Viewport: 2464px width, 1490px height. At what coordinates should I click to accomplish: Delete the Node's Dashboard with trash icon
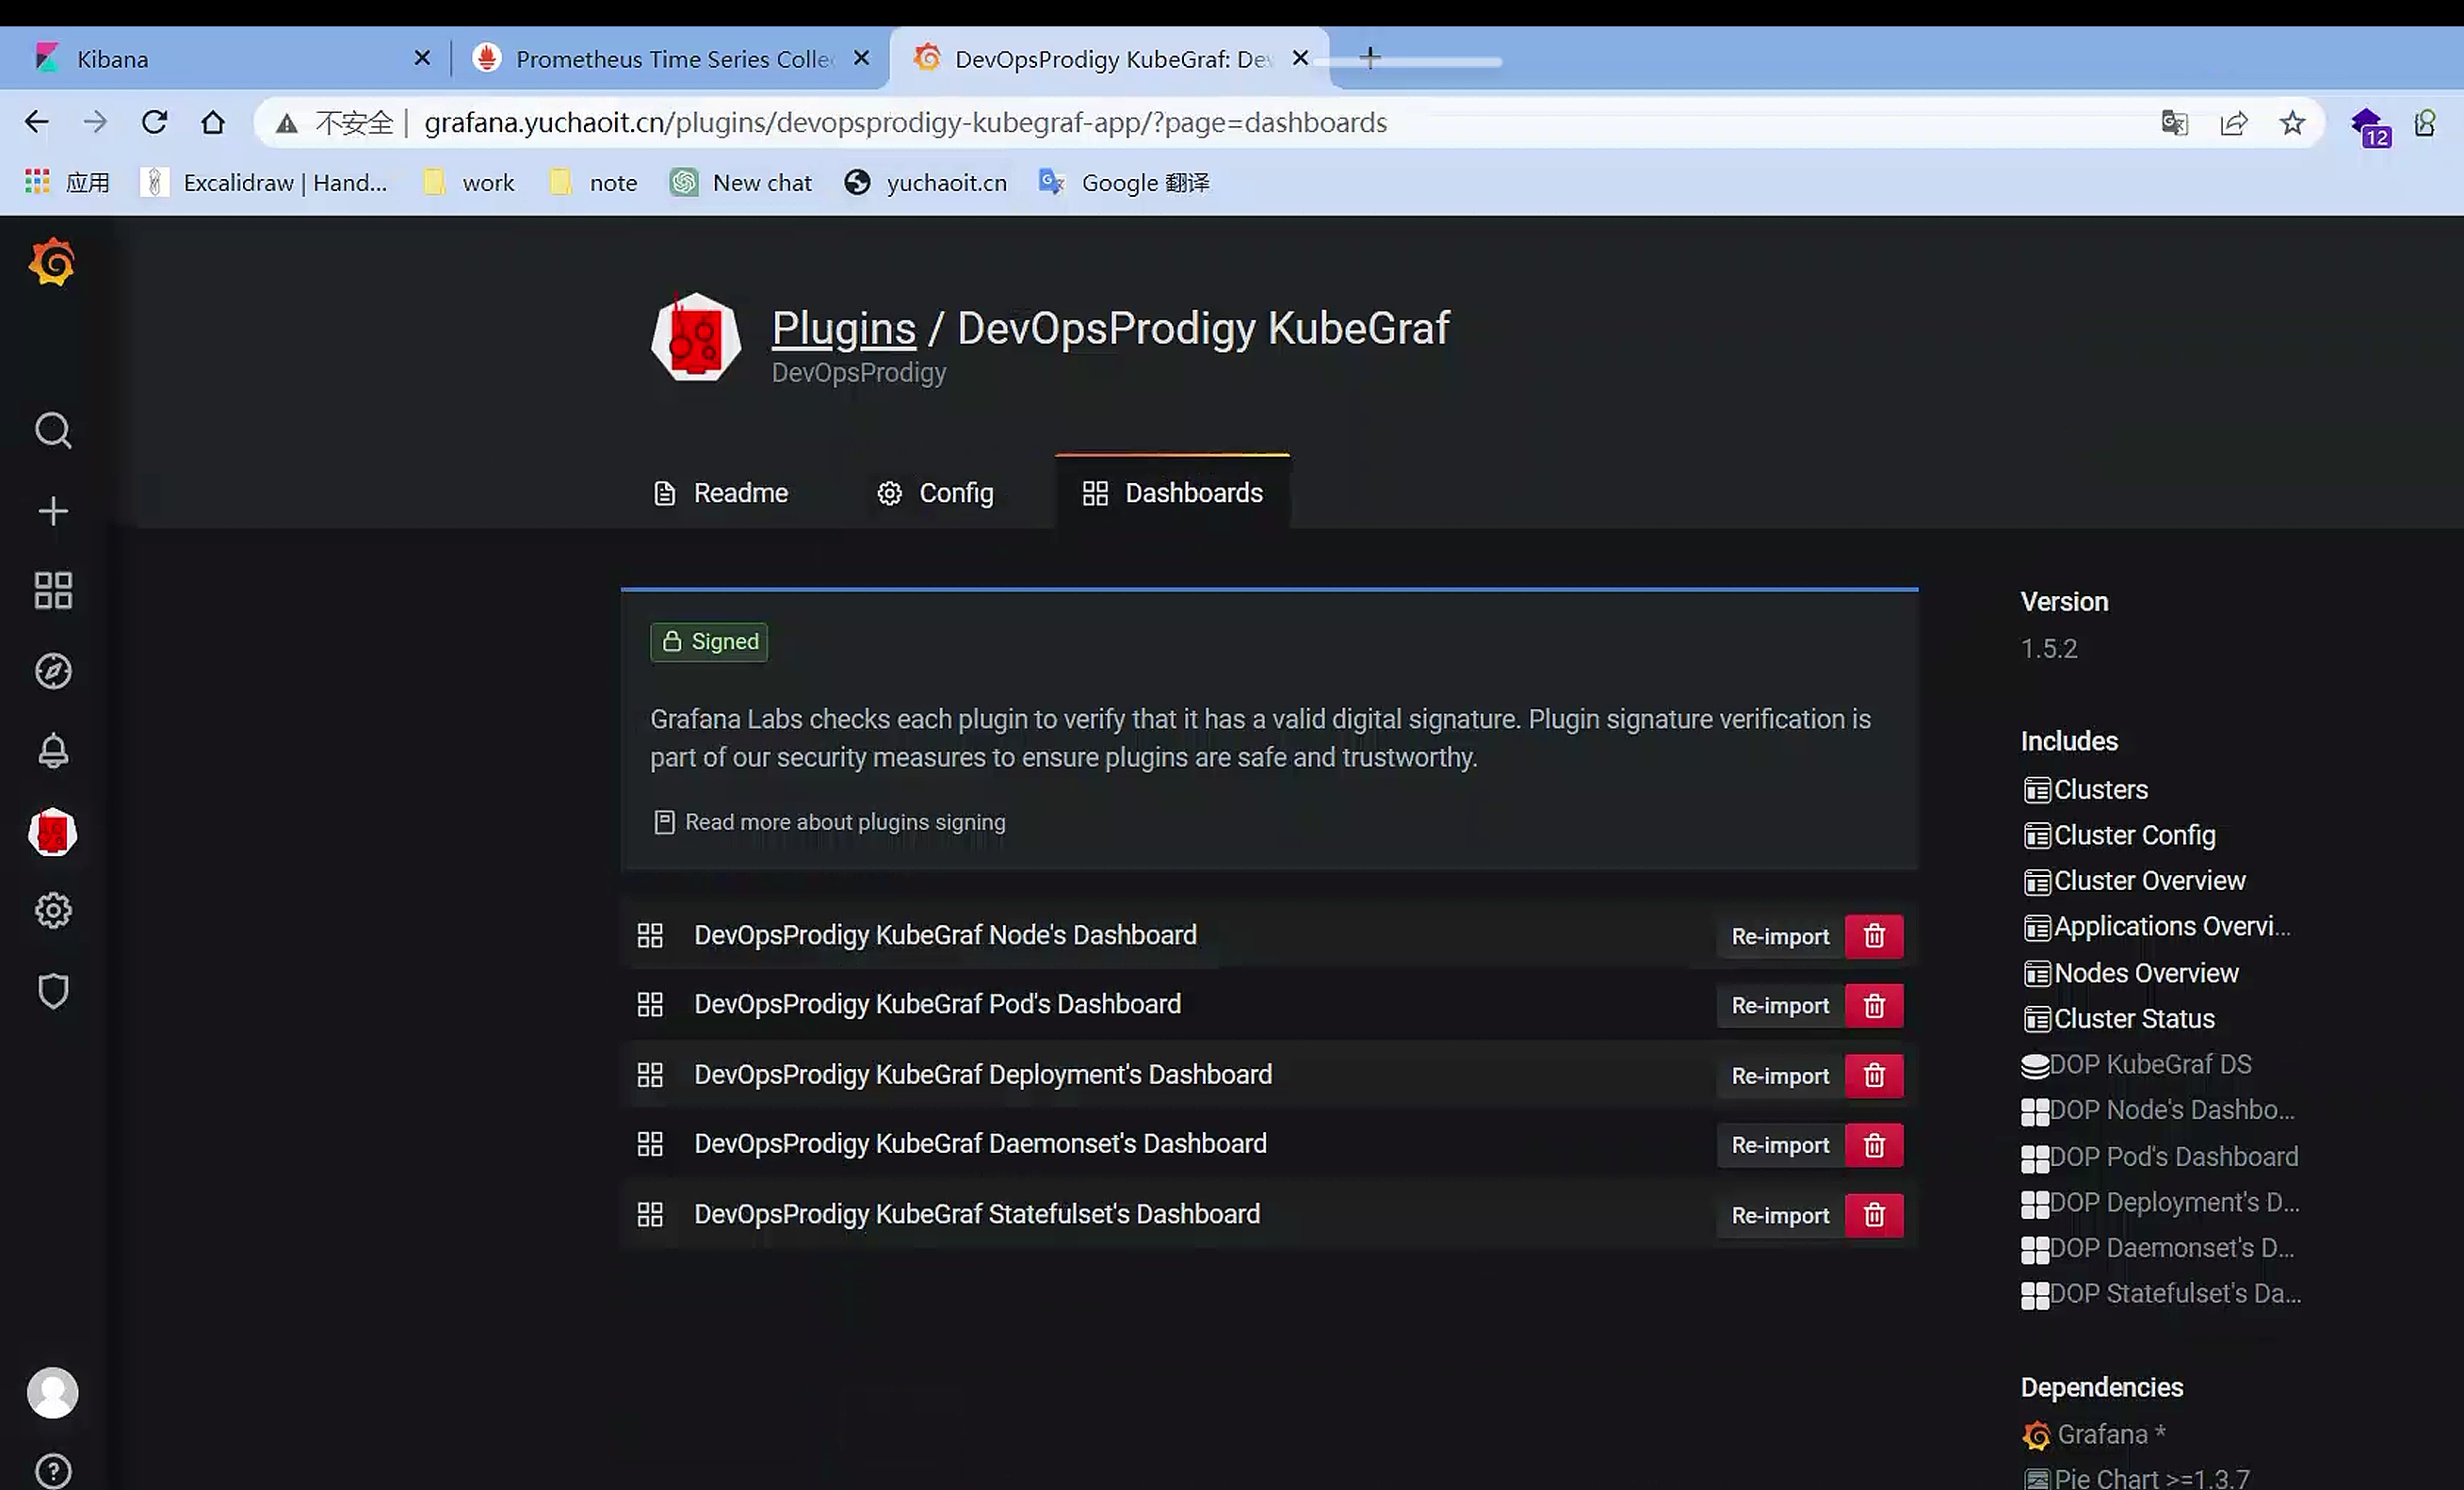tap(1873, 936)
